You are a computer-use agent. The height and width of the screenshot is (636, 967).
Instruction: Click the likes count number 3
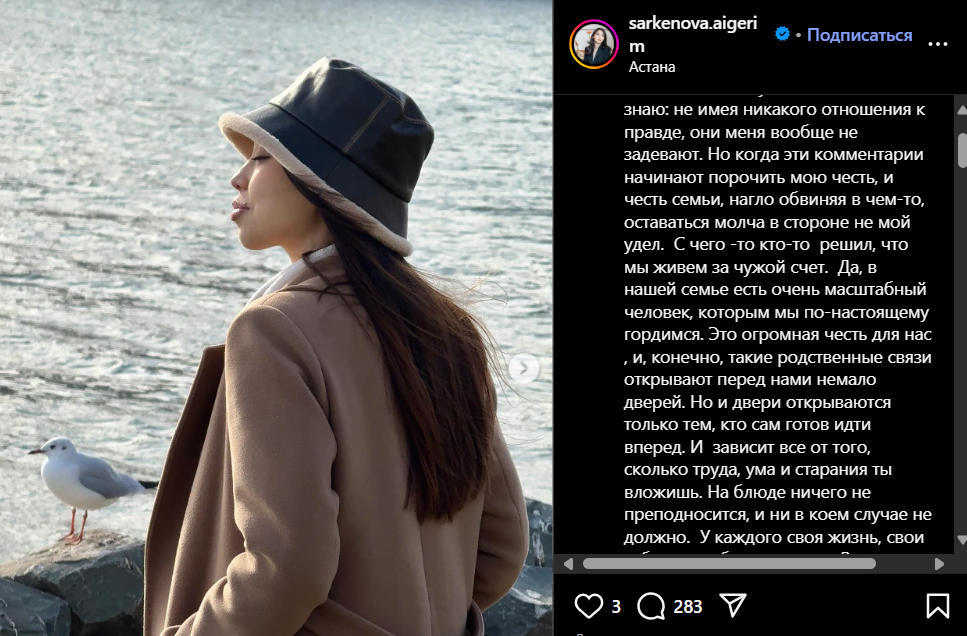[615, 607]
